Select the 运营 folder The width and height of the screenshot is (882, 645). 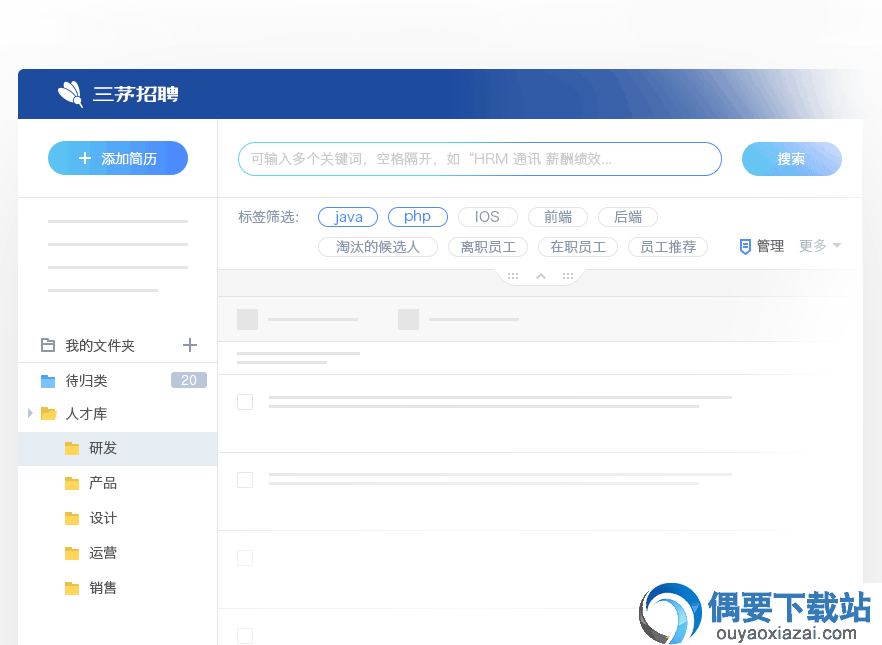pos(118,553)
